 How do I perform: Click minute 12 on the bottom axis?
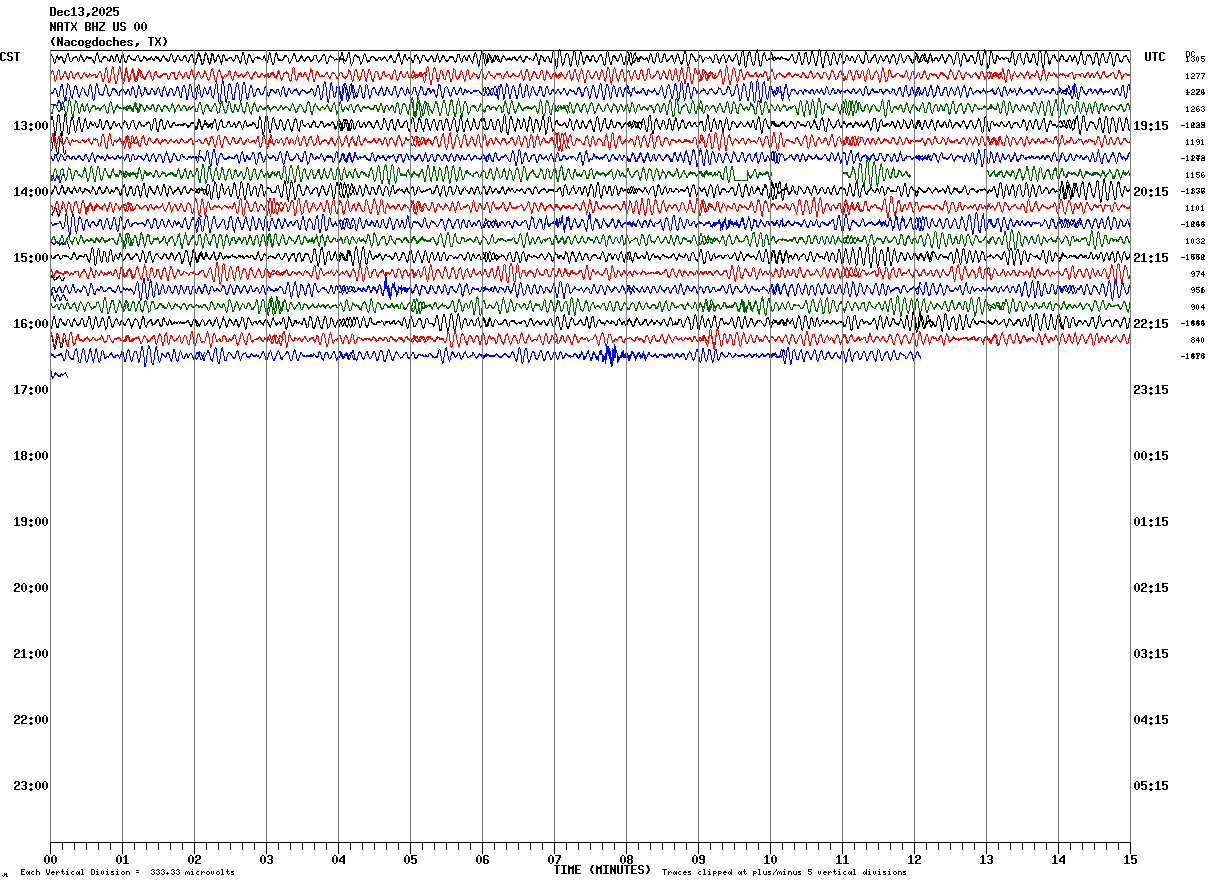pyautogui.click(x=914, y=859)
